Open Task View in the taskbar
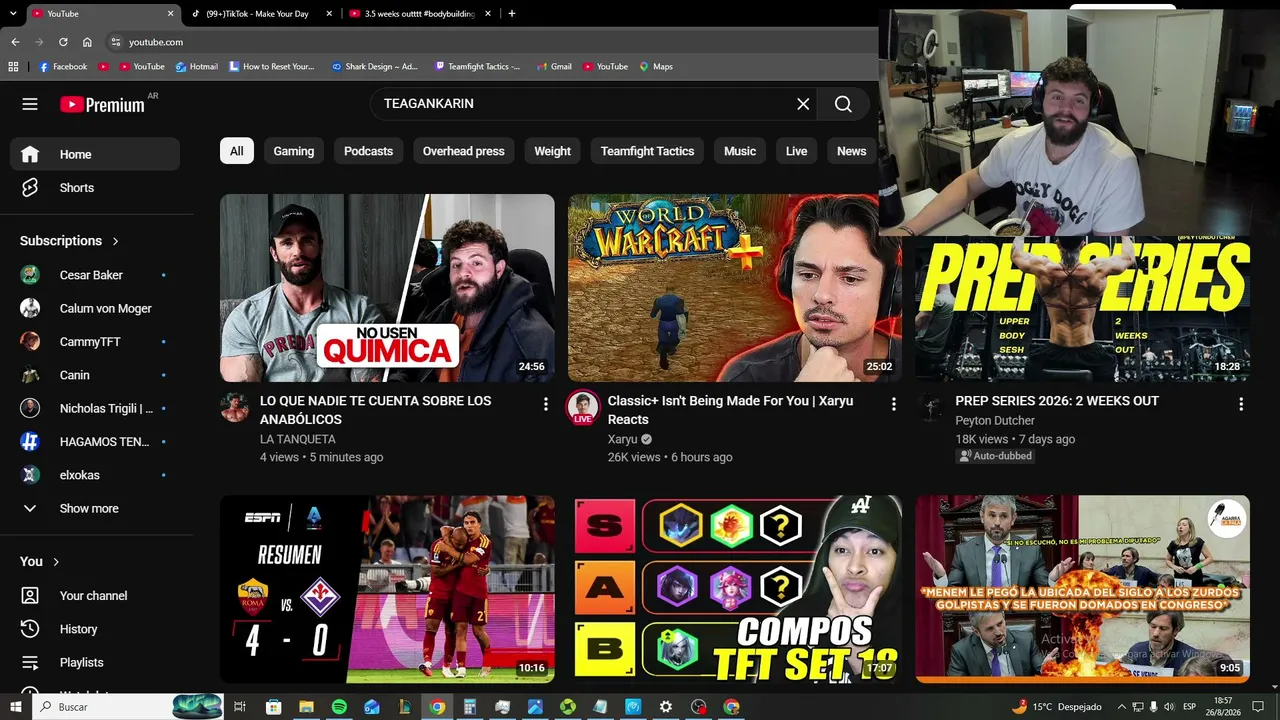Viewport: 1280px width, 720px height. click(x=240, y=707)
